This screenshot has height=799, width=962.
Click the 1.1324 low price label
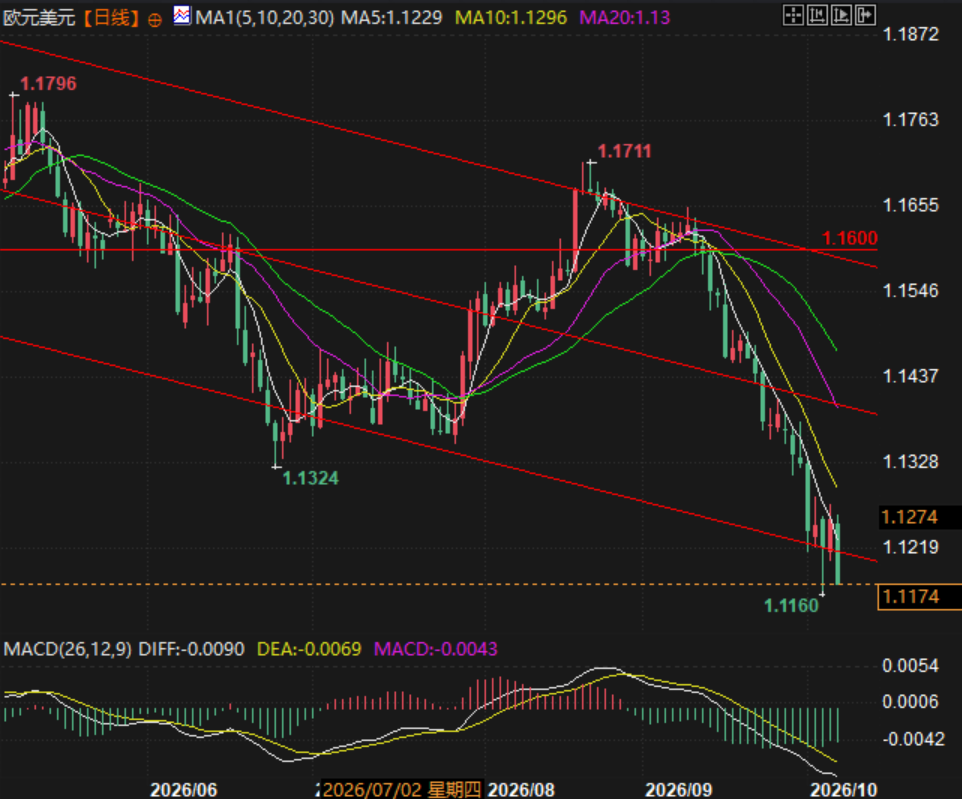[310, 478]
